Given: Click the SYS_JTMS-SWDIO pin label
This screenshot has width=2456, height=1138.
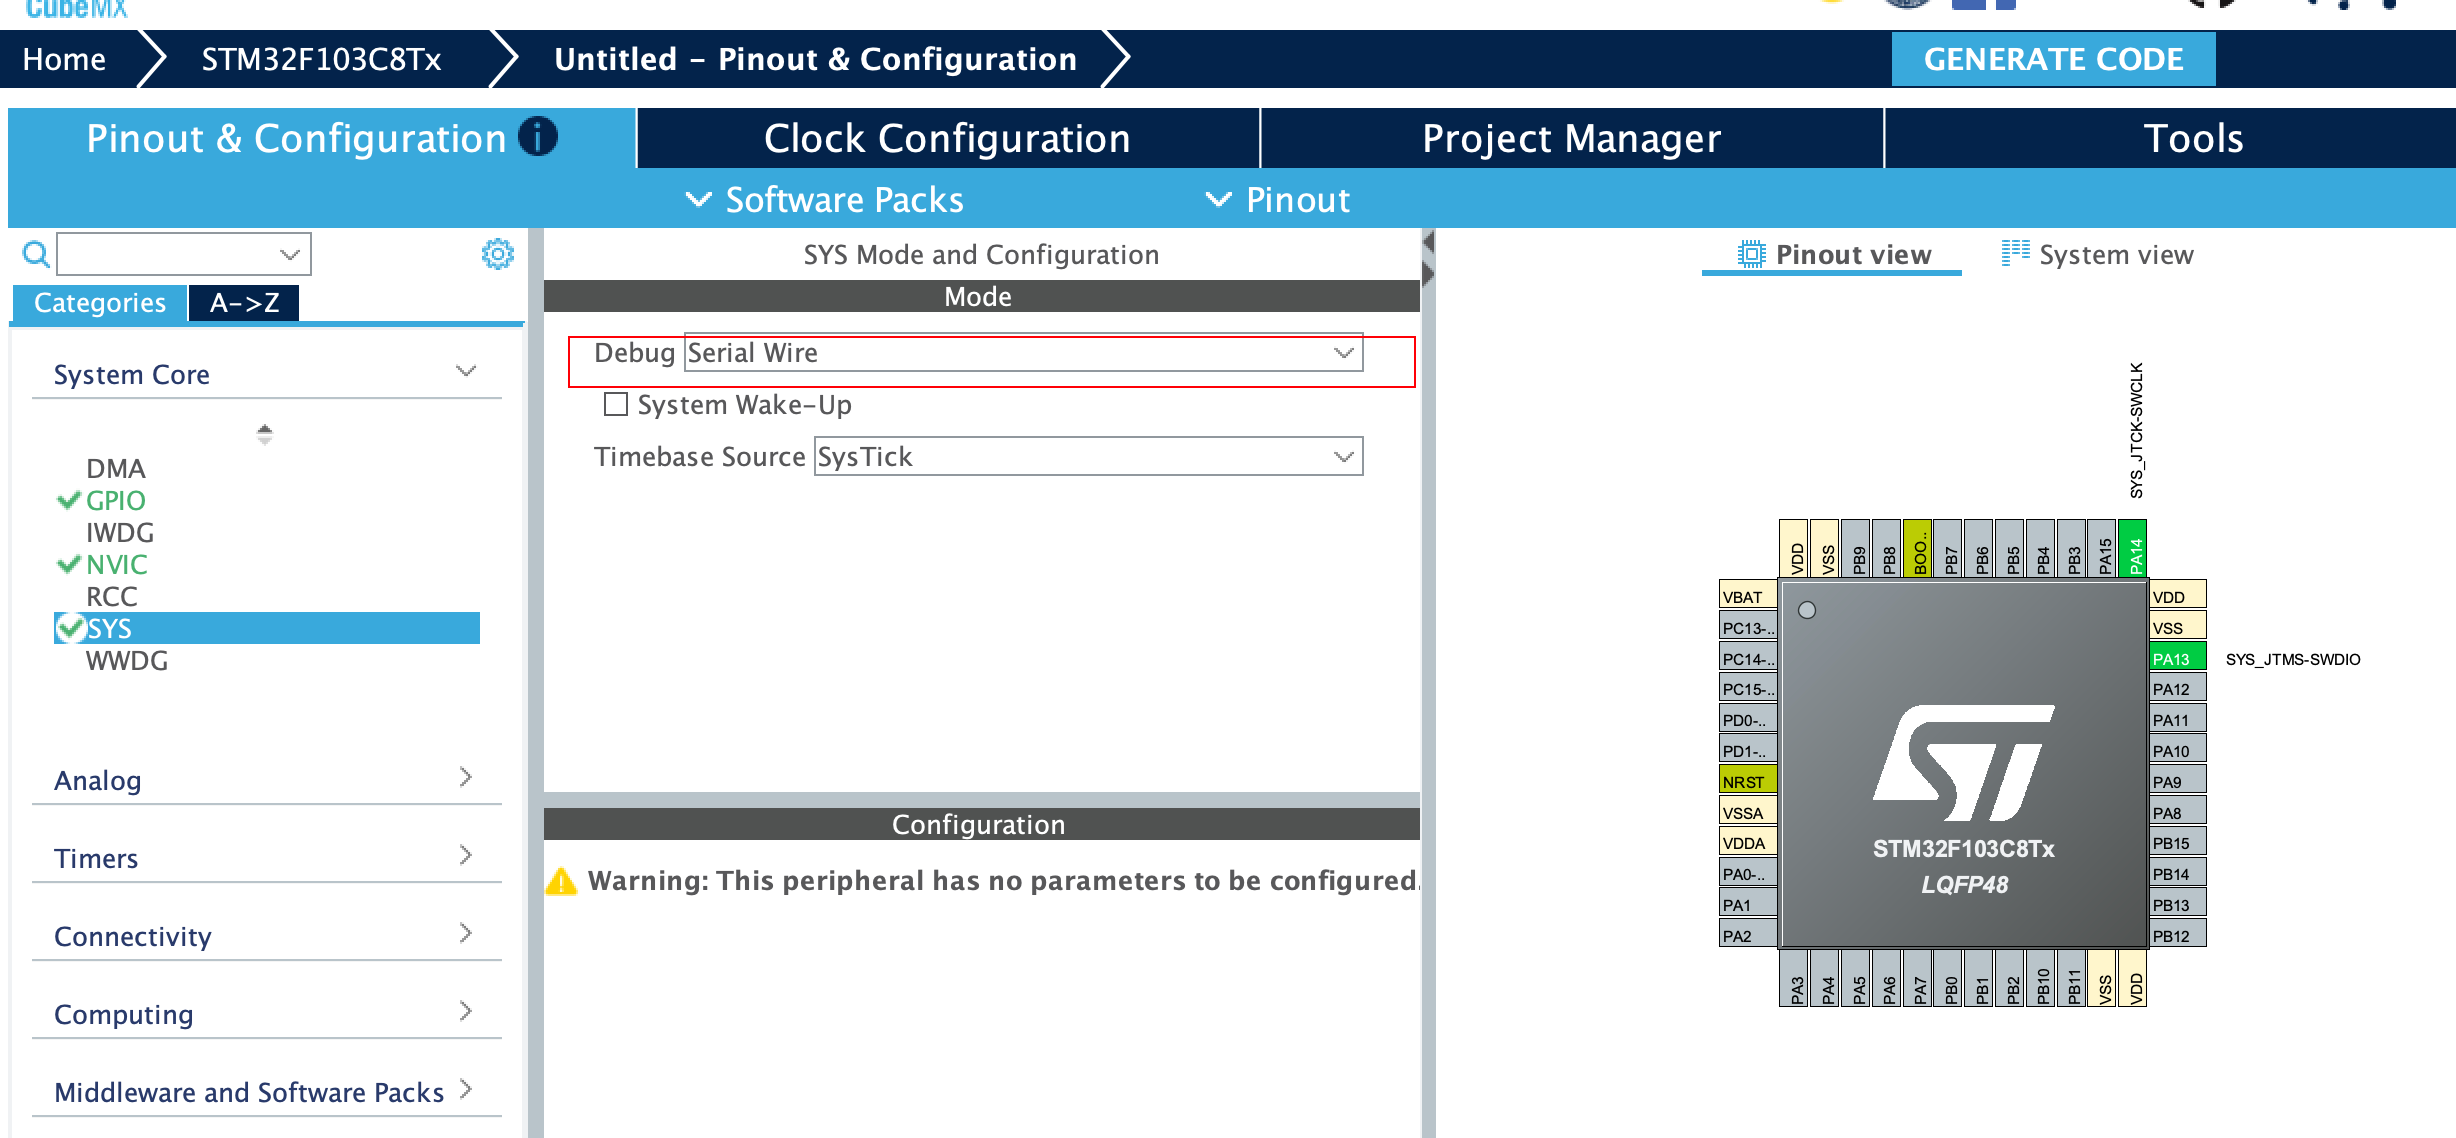Looking at the screenshot, I should coord(2293,659).
